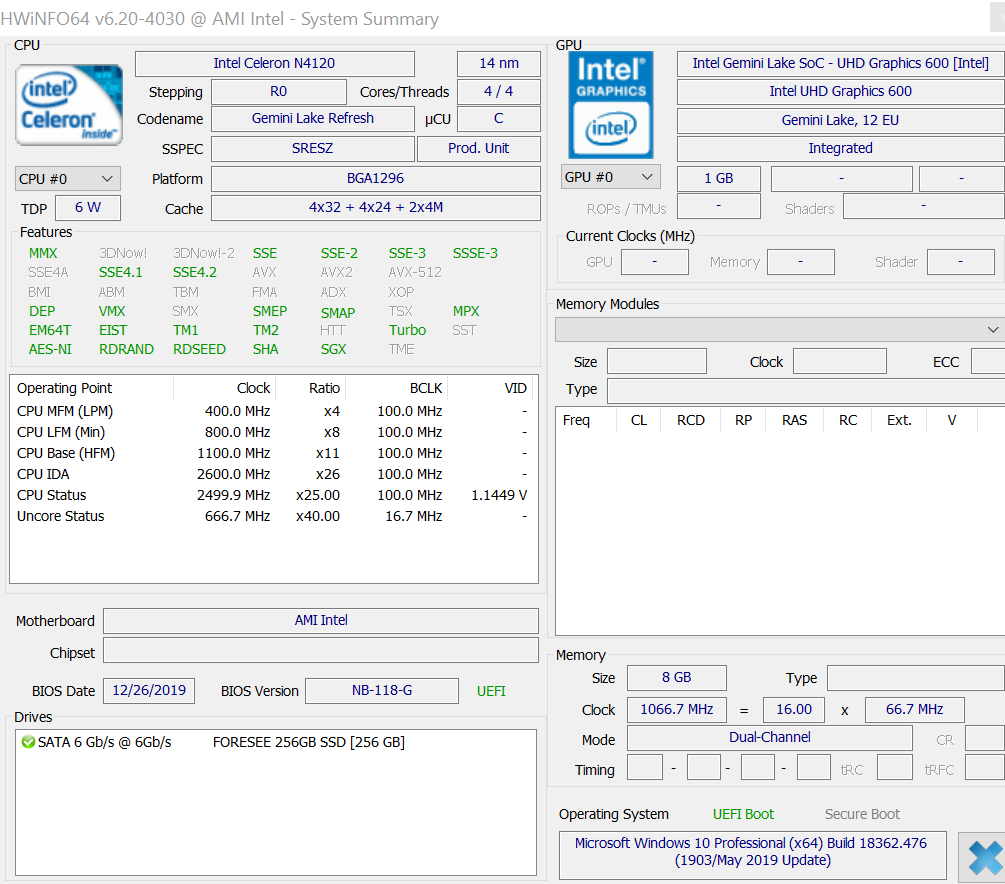Click the cache value 4x32 + 4x24 + 2x4M
The image size is (1005, 884).
point(376,208)
